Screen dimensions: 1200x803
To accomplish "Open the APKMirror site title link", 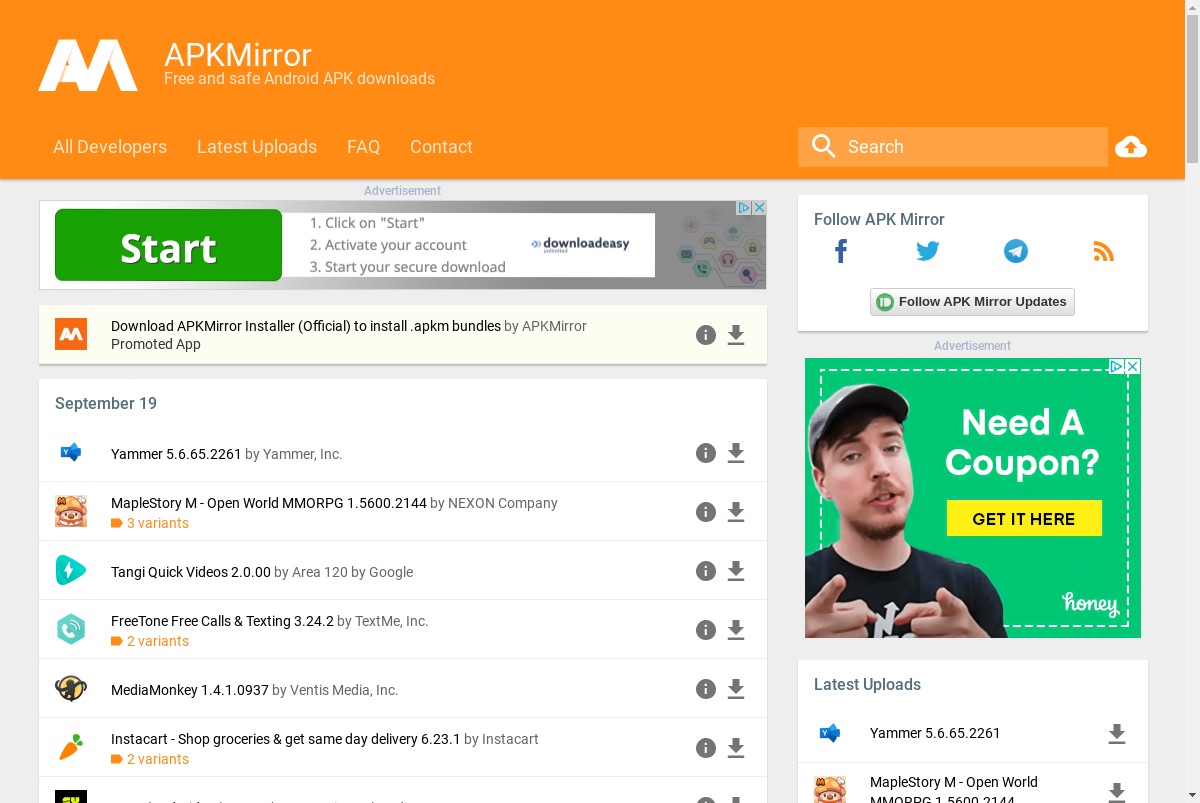I will pyautogui.click(x=238, y=55).
